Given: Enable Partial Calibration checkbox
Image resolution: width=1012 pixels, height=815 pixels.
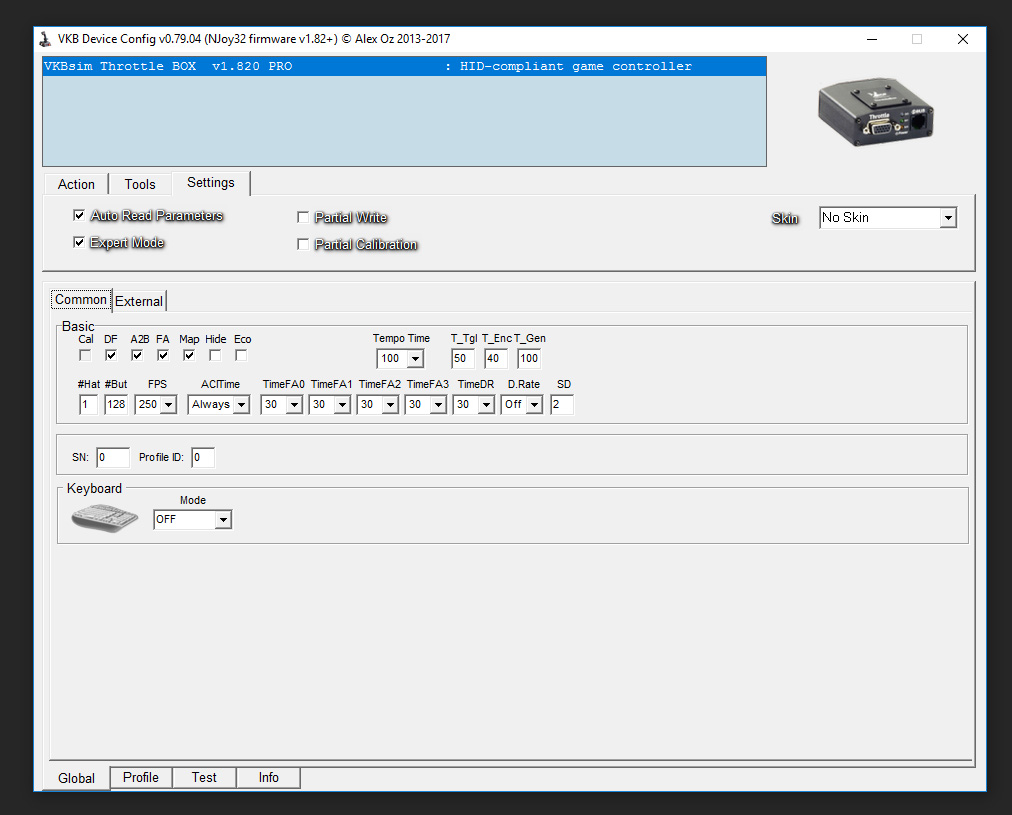Looking at the screenshot, I should (303, 245).
